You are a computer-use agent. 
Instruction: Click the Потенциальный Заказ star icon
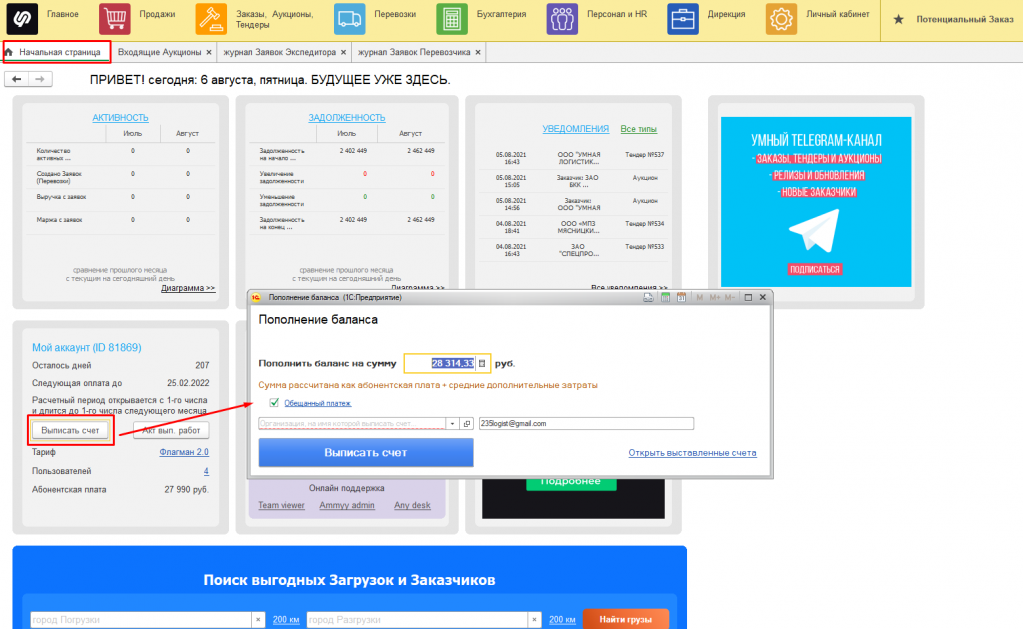tap(898, 20)
